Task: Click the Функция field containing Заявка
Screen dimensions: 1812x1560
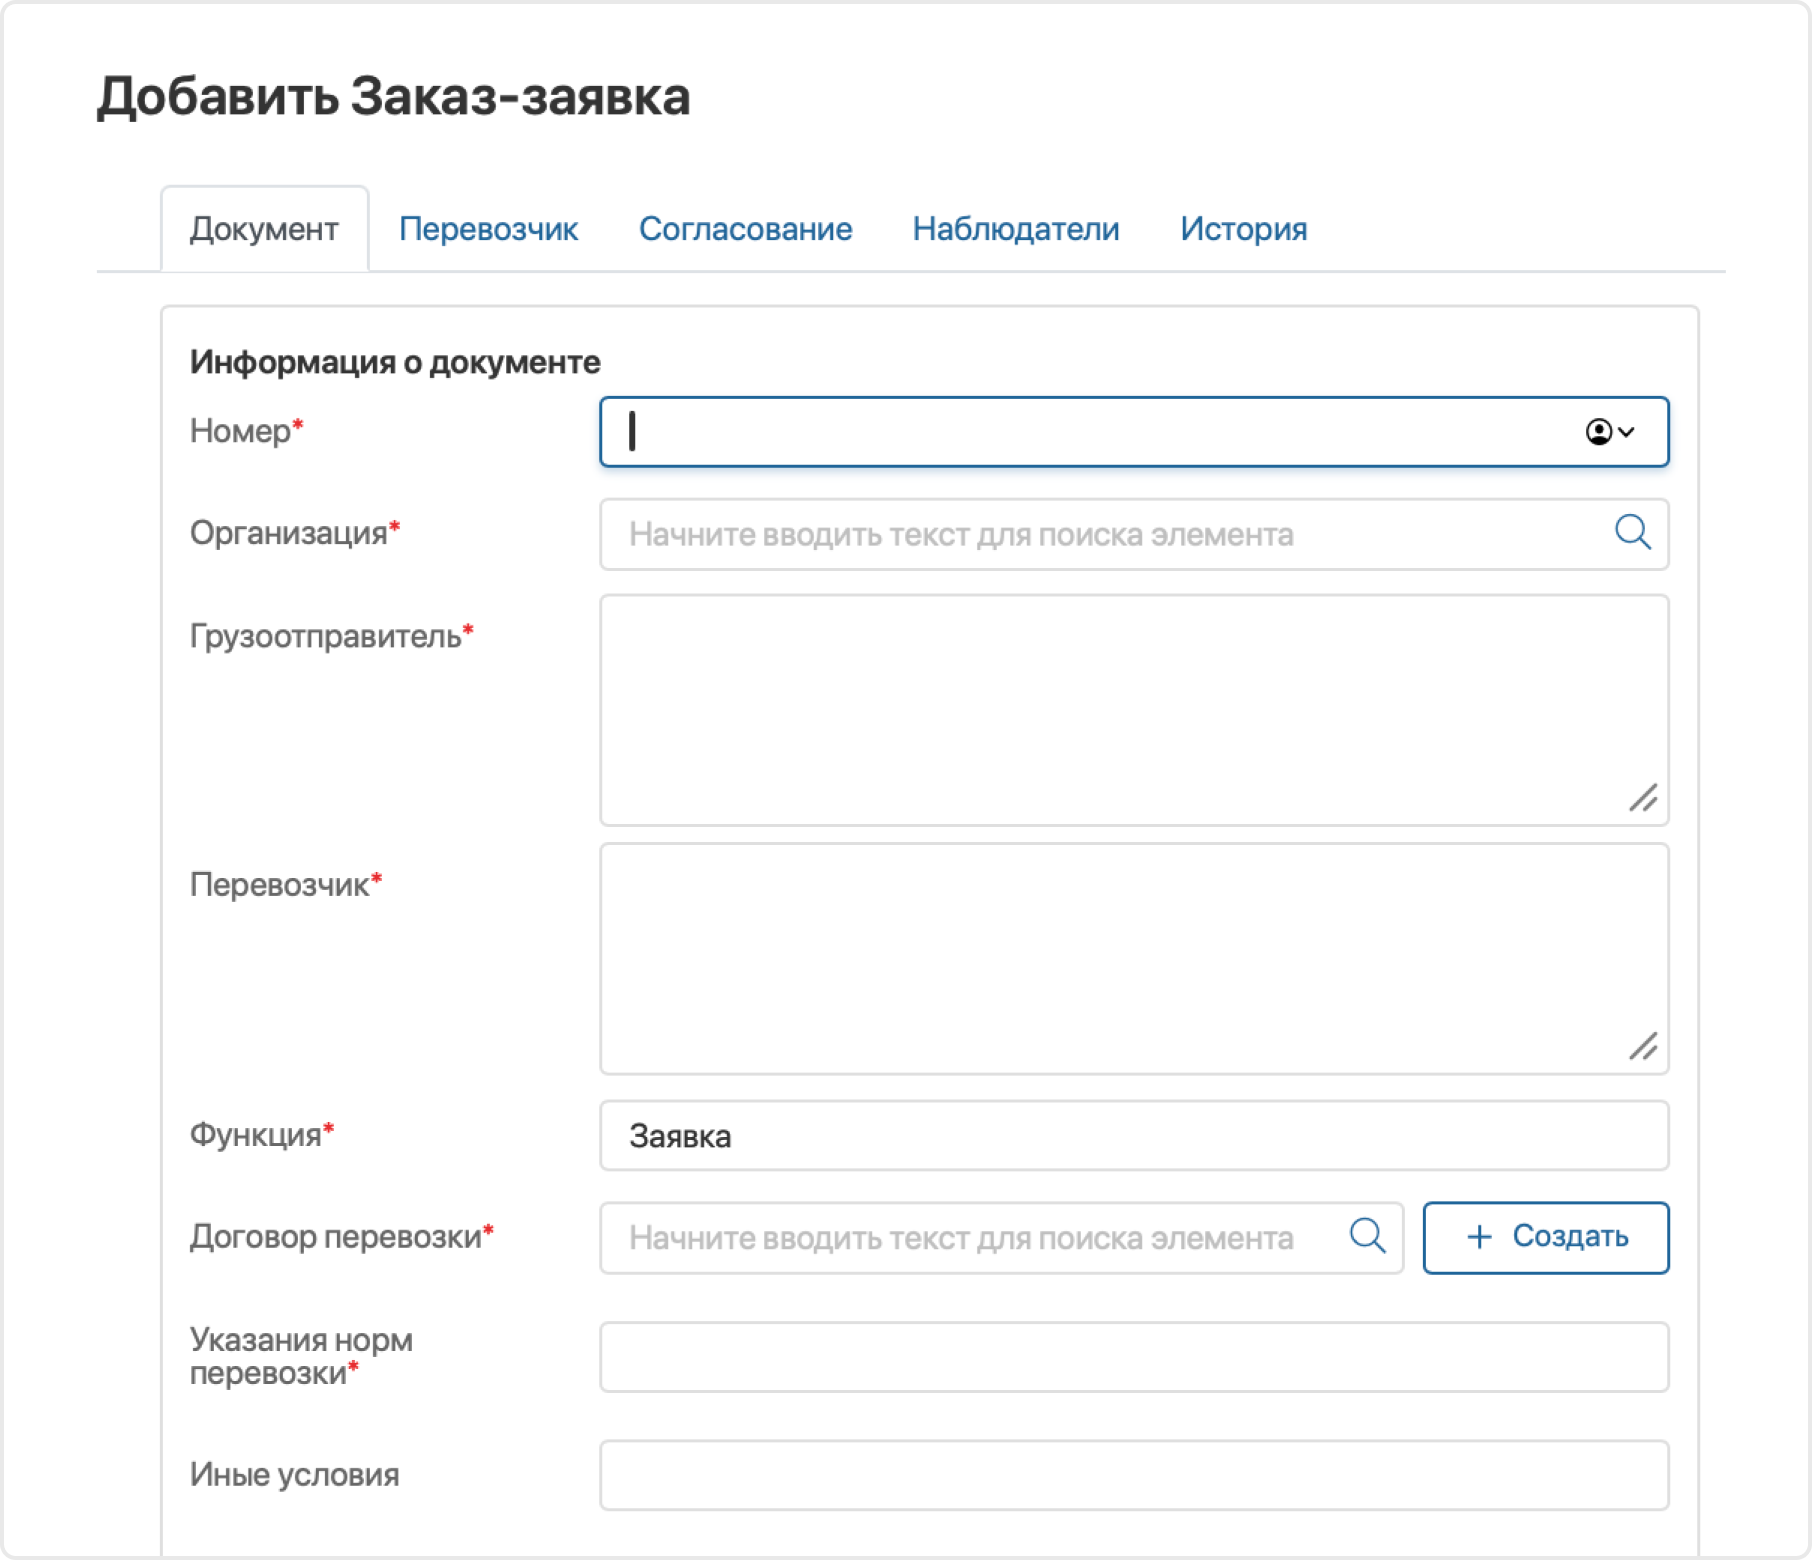Action: 1134,1136
